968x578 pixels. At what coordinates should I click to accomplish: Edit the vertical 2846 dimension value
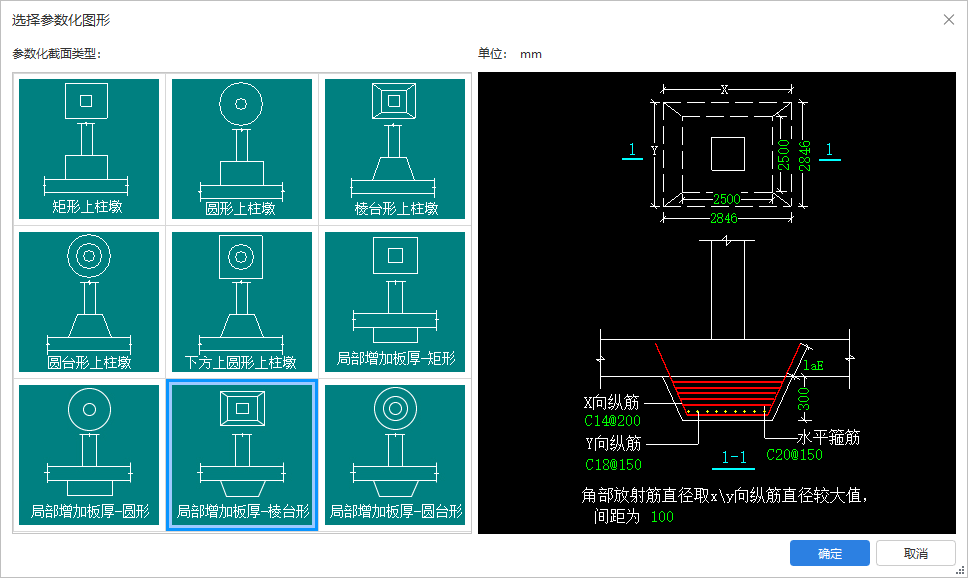click(804, 156)
